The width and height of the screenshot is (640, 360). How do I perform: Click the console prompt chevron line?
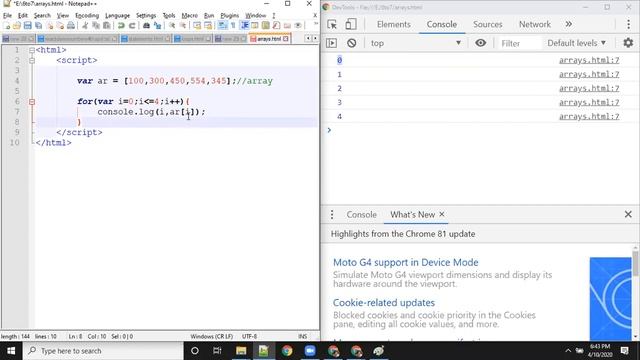[480, 130]
